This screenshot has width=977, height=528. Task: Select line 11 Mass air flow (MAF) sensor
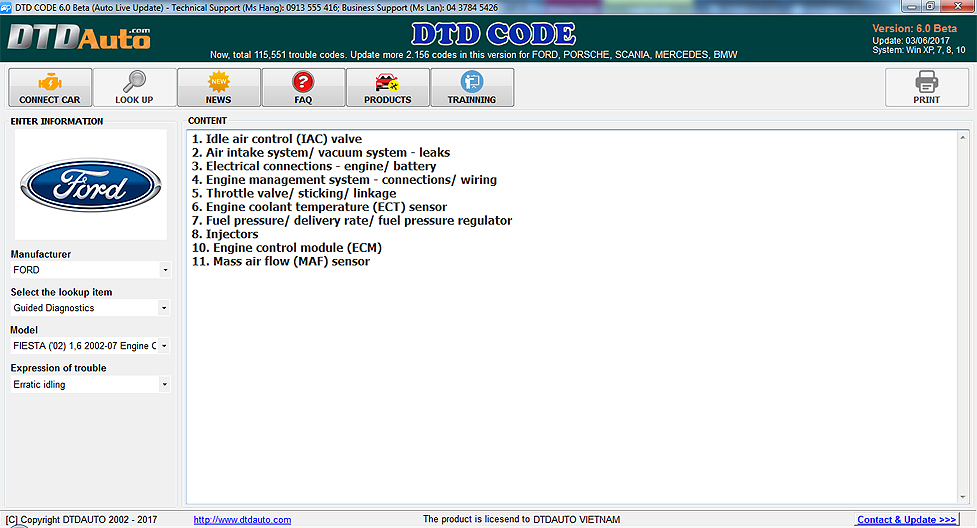point(280,262)
